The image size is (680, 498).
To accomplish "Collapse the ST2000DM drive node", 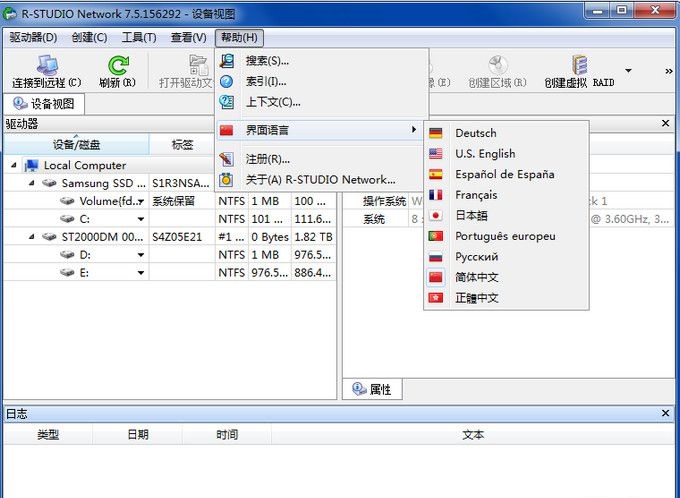I will coord(32,237).
